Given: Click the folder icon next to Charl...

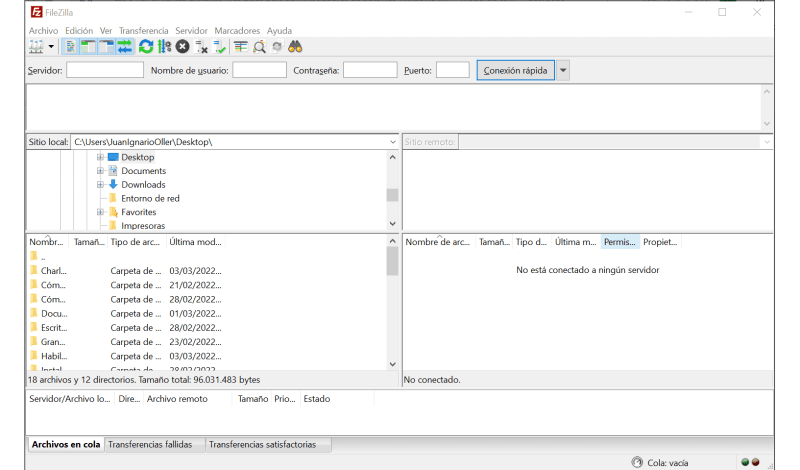Looking at the screenshot, I should [x=34, y=270].
